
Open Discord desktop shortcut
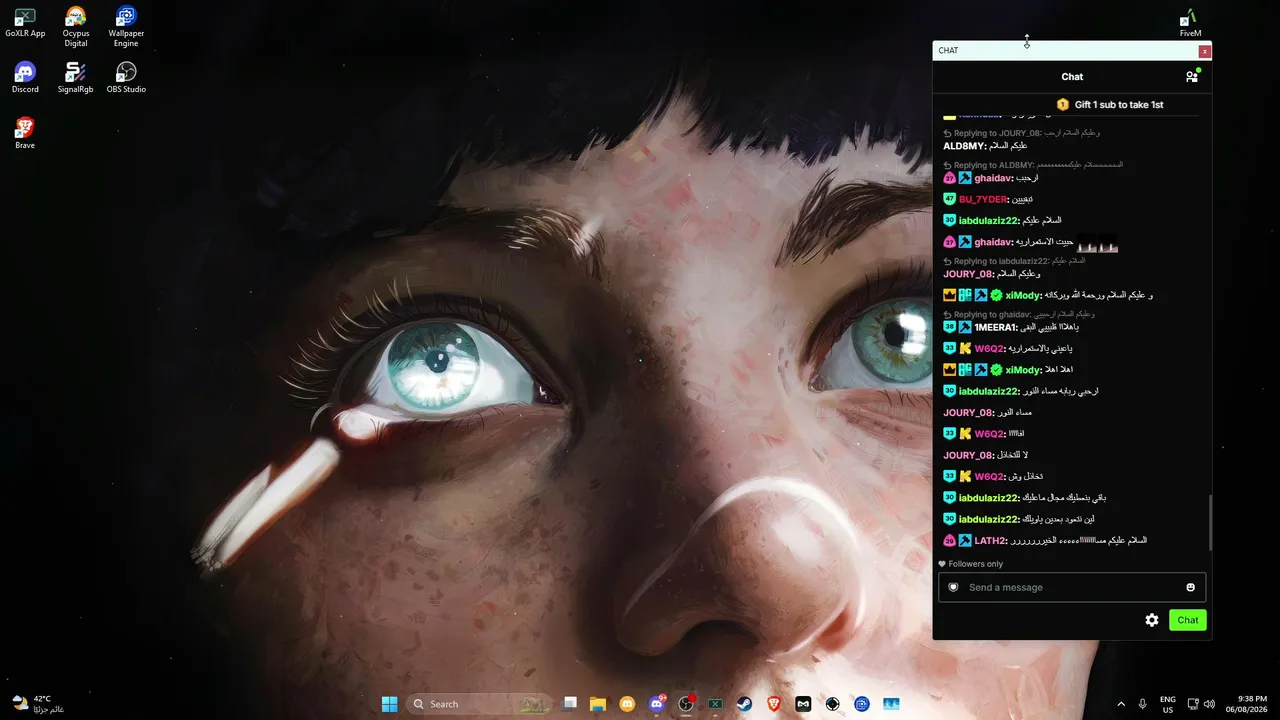click(x=25, y=78)
